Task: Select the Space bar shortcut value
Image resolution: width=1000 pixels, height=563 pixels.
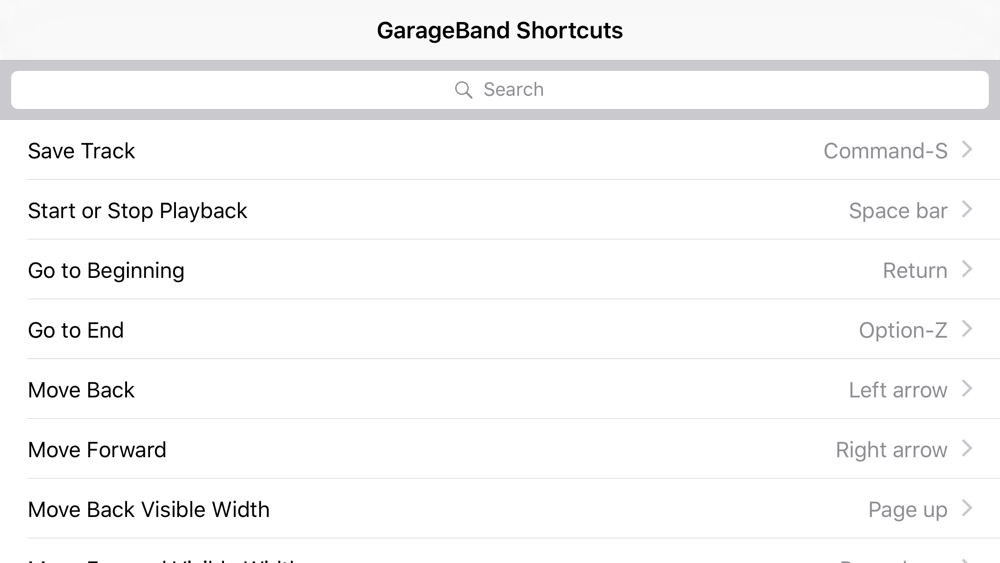Action: (897, 211)
